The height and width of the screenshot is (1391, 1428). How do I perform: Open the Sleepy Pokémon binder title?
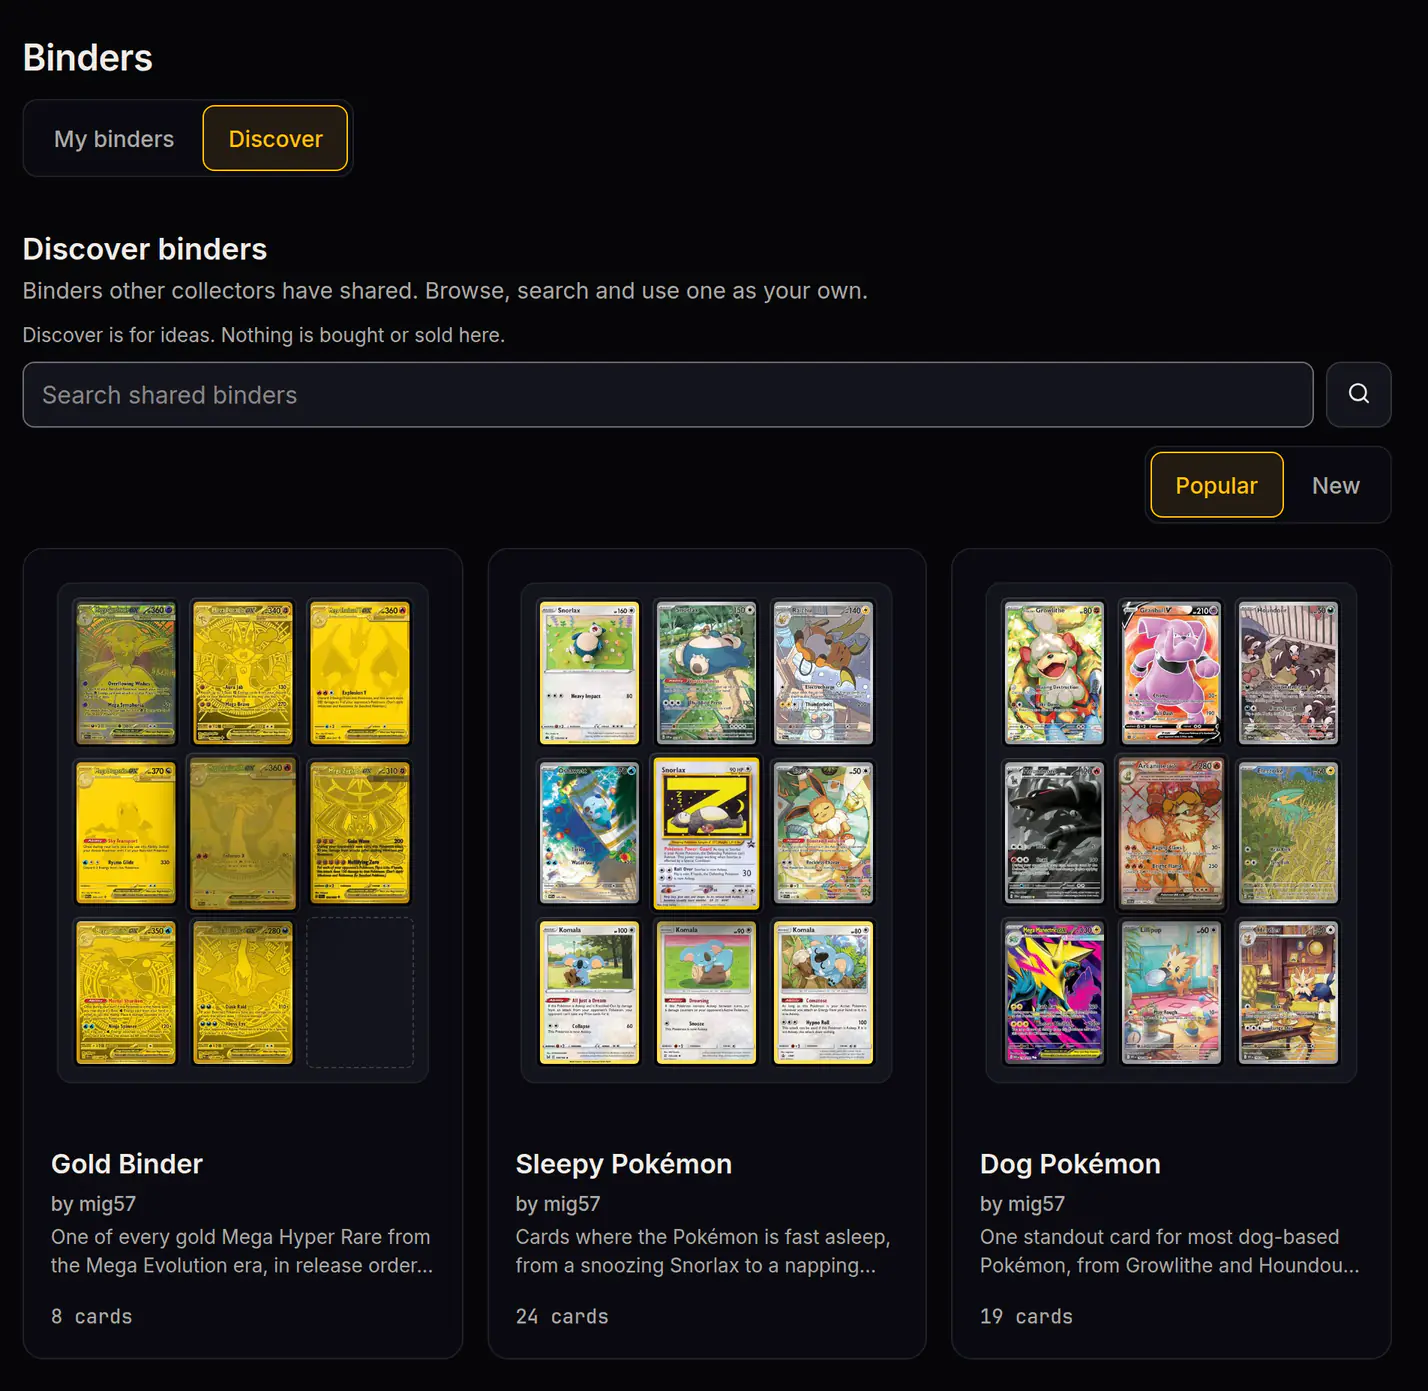624,1164
